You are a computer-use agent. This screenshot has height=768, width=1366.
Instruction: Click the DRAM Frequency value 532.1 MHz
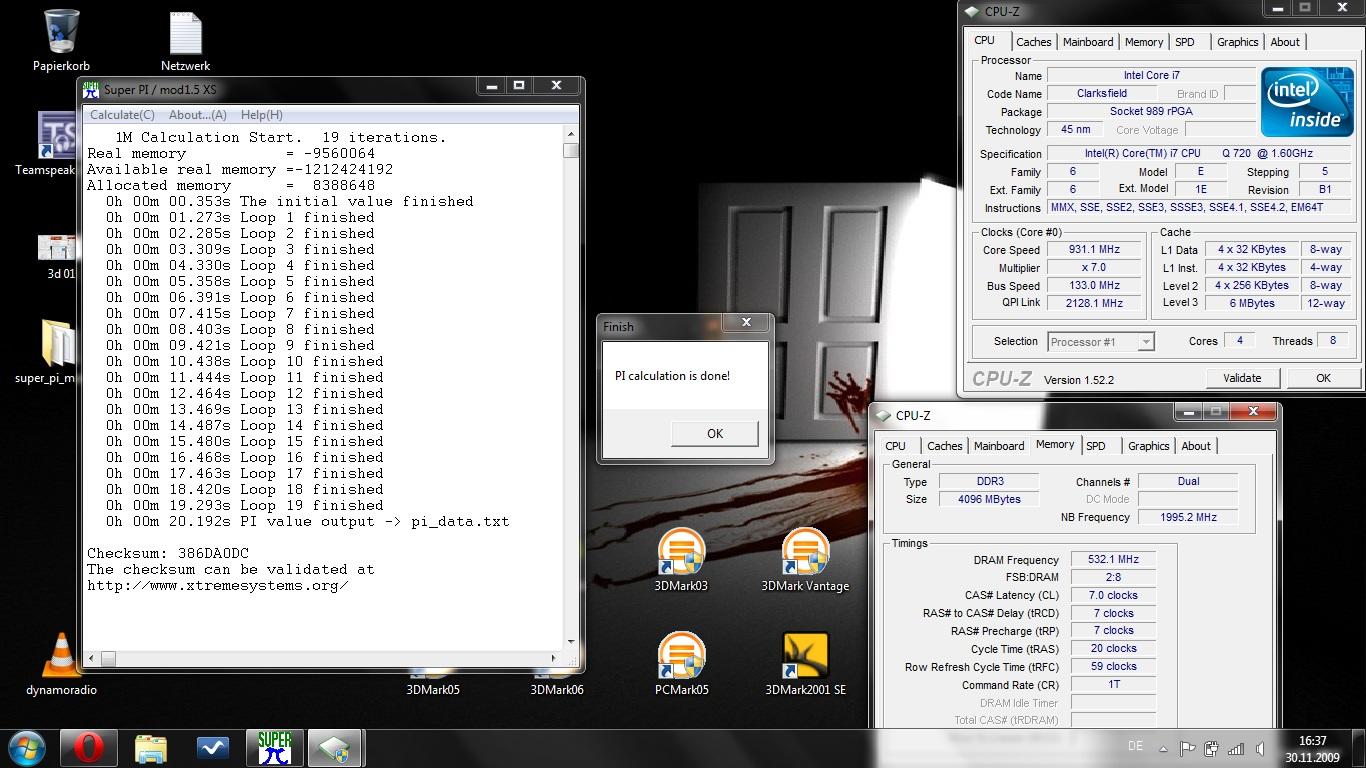(1113, 560)
